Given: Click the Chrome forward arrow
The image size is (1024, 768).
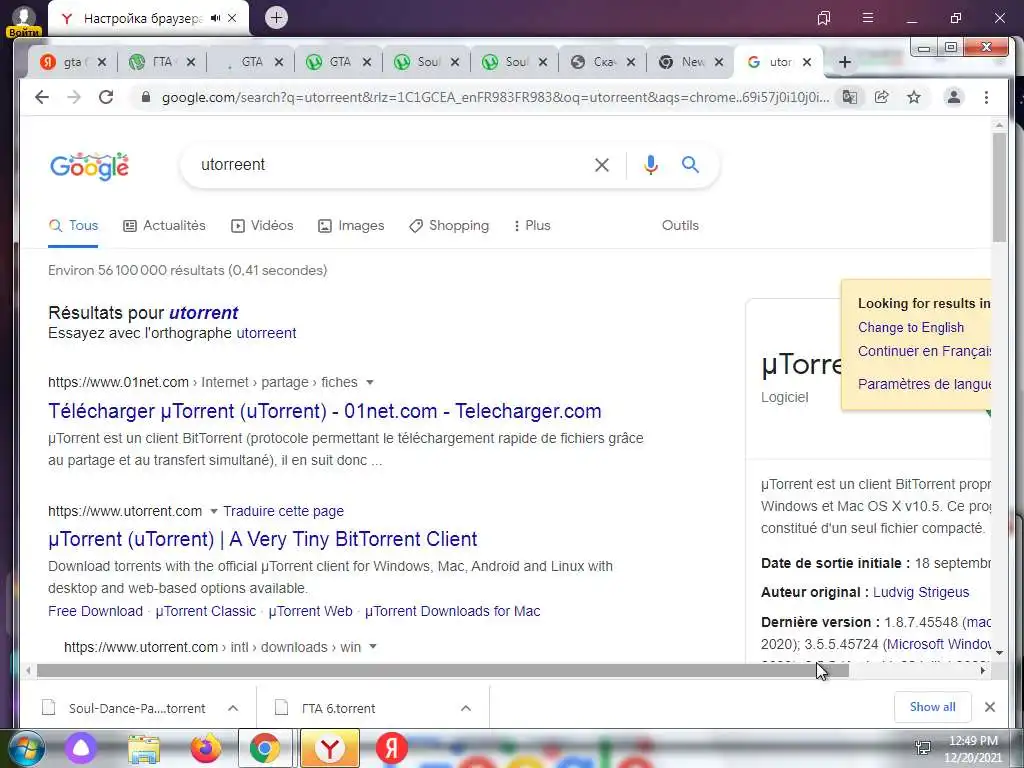Looking at the screenshot, I should pyautogui.click(x=74, y=97).
